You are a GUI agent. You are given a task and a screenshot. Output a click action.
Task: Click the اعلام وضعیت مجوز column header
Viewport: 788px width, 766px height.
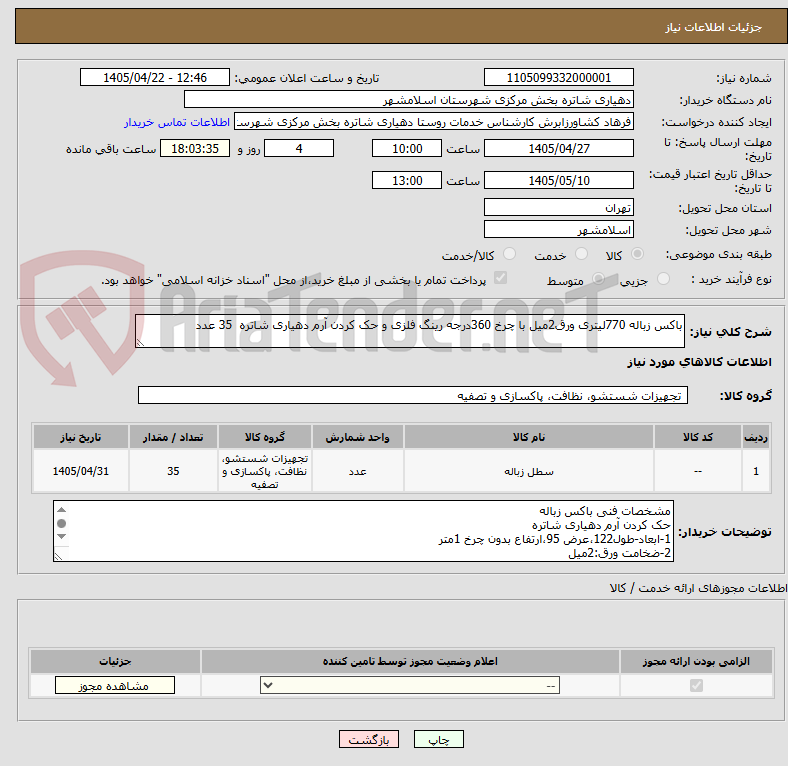tap(410, 661)
